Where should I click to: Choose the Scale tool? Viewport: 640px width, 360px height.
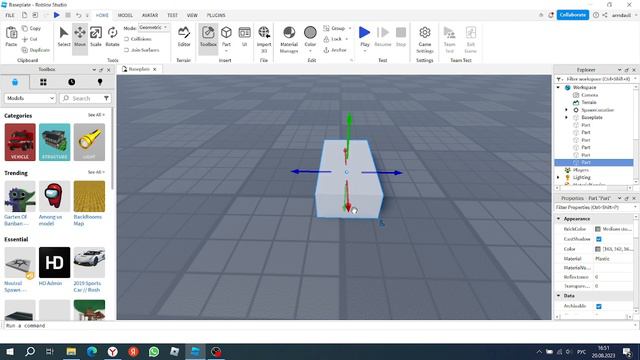click(x=96, y=37)
